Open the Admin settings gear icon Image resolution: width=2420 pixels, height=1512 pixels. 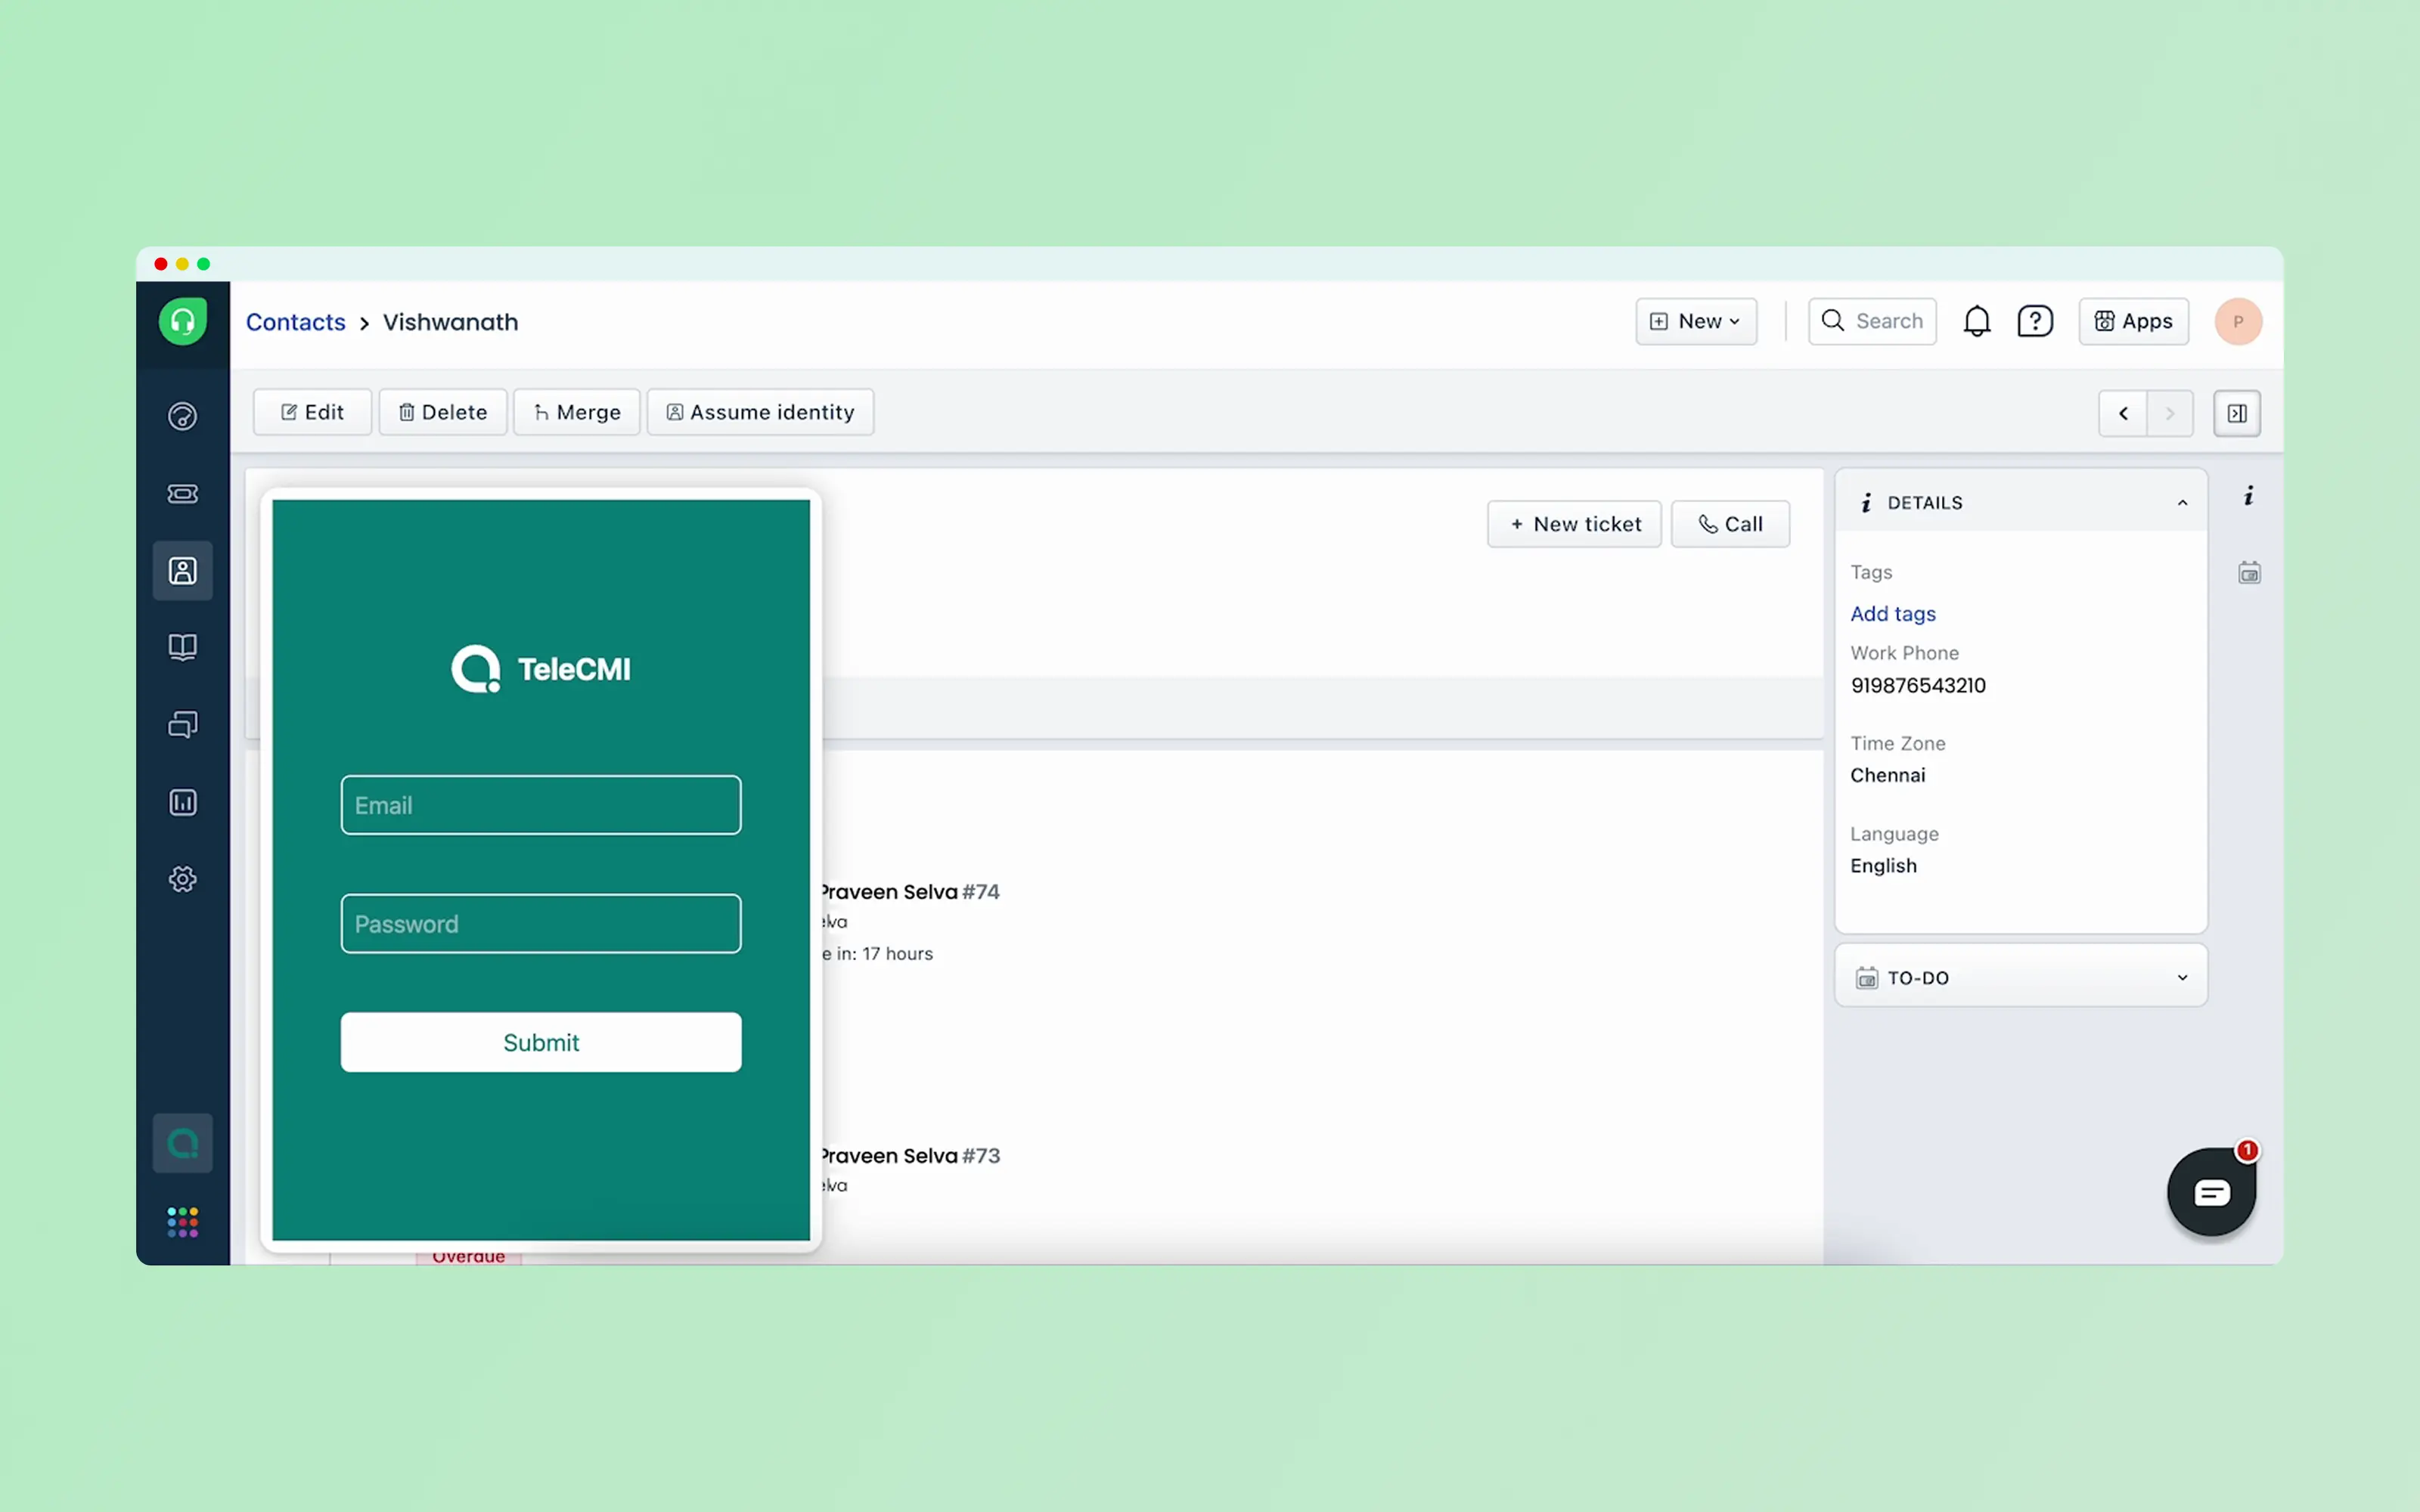click(x=182, y=879)
